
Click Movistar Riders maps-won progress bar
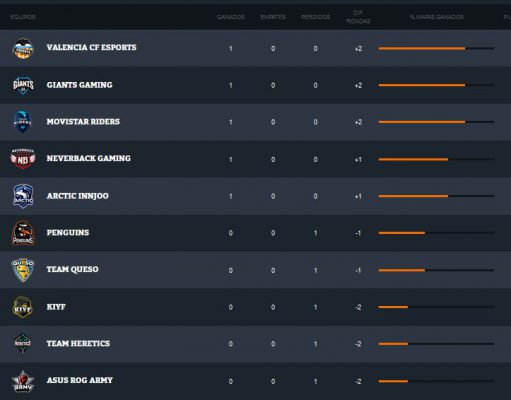[x=436, y=122]
